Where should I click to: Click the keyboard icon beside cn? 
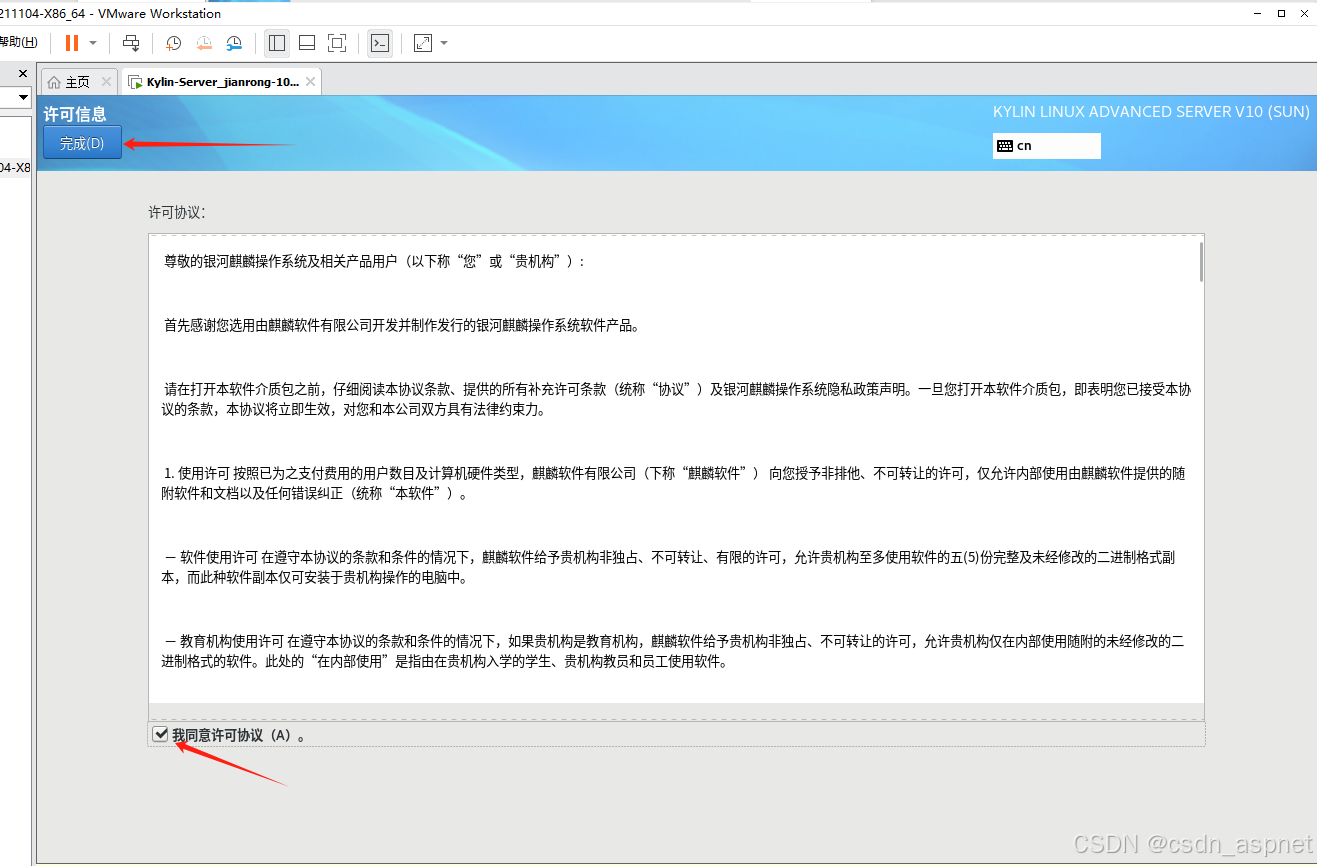(1005, 146)
